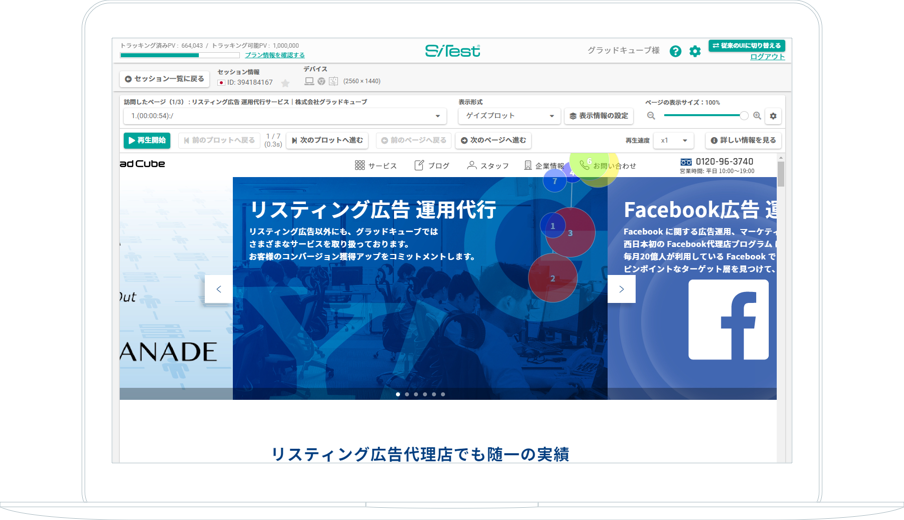Click the SiTest logo

tap(452, 51)
